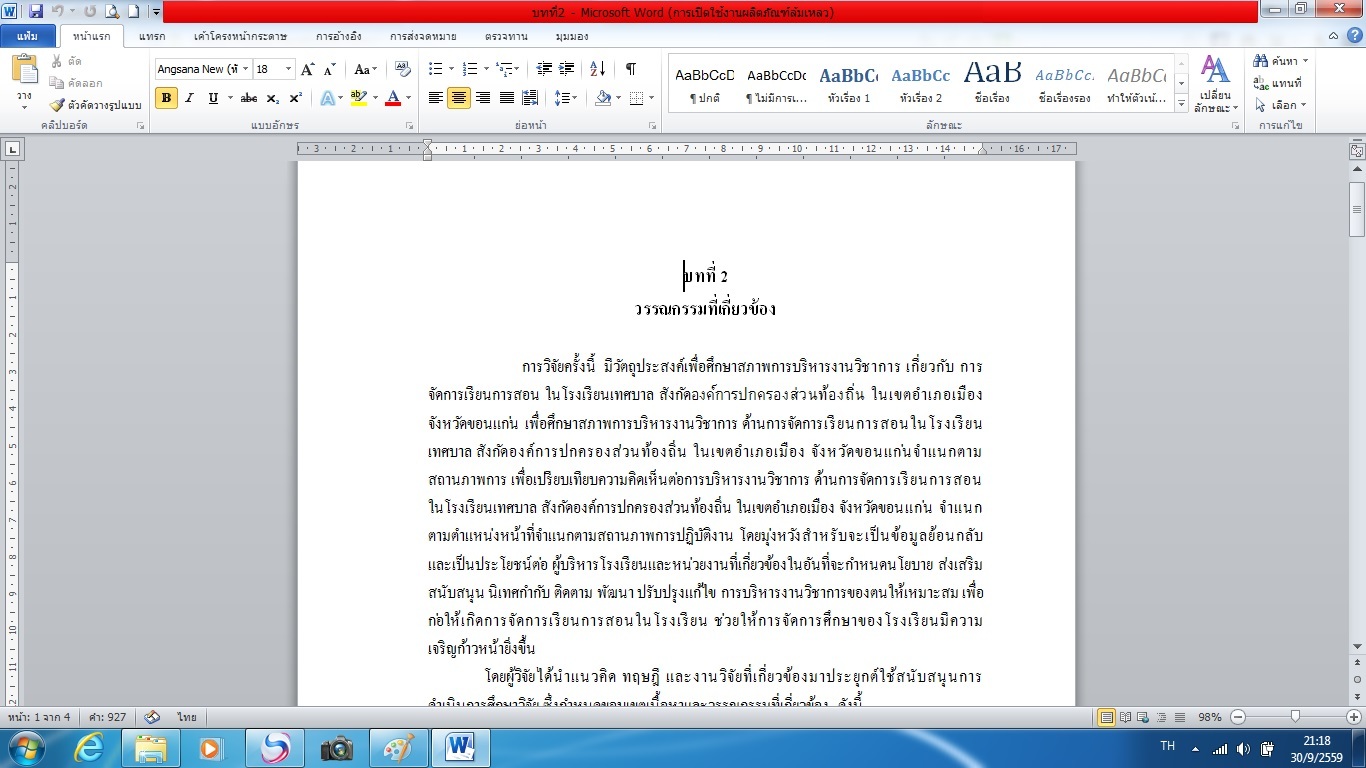The image size is (1366, 768).
Task: Expand the styles gallery More arrow
Action: [1181, 102]
